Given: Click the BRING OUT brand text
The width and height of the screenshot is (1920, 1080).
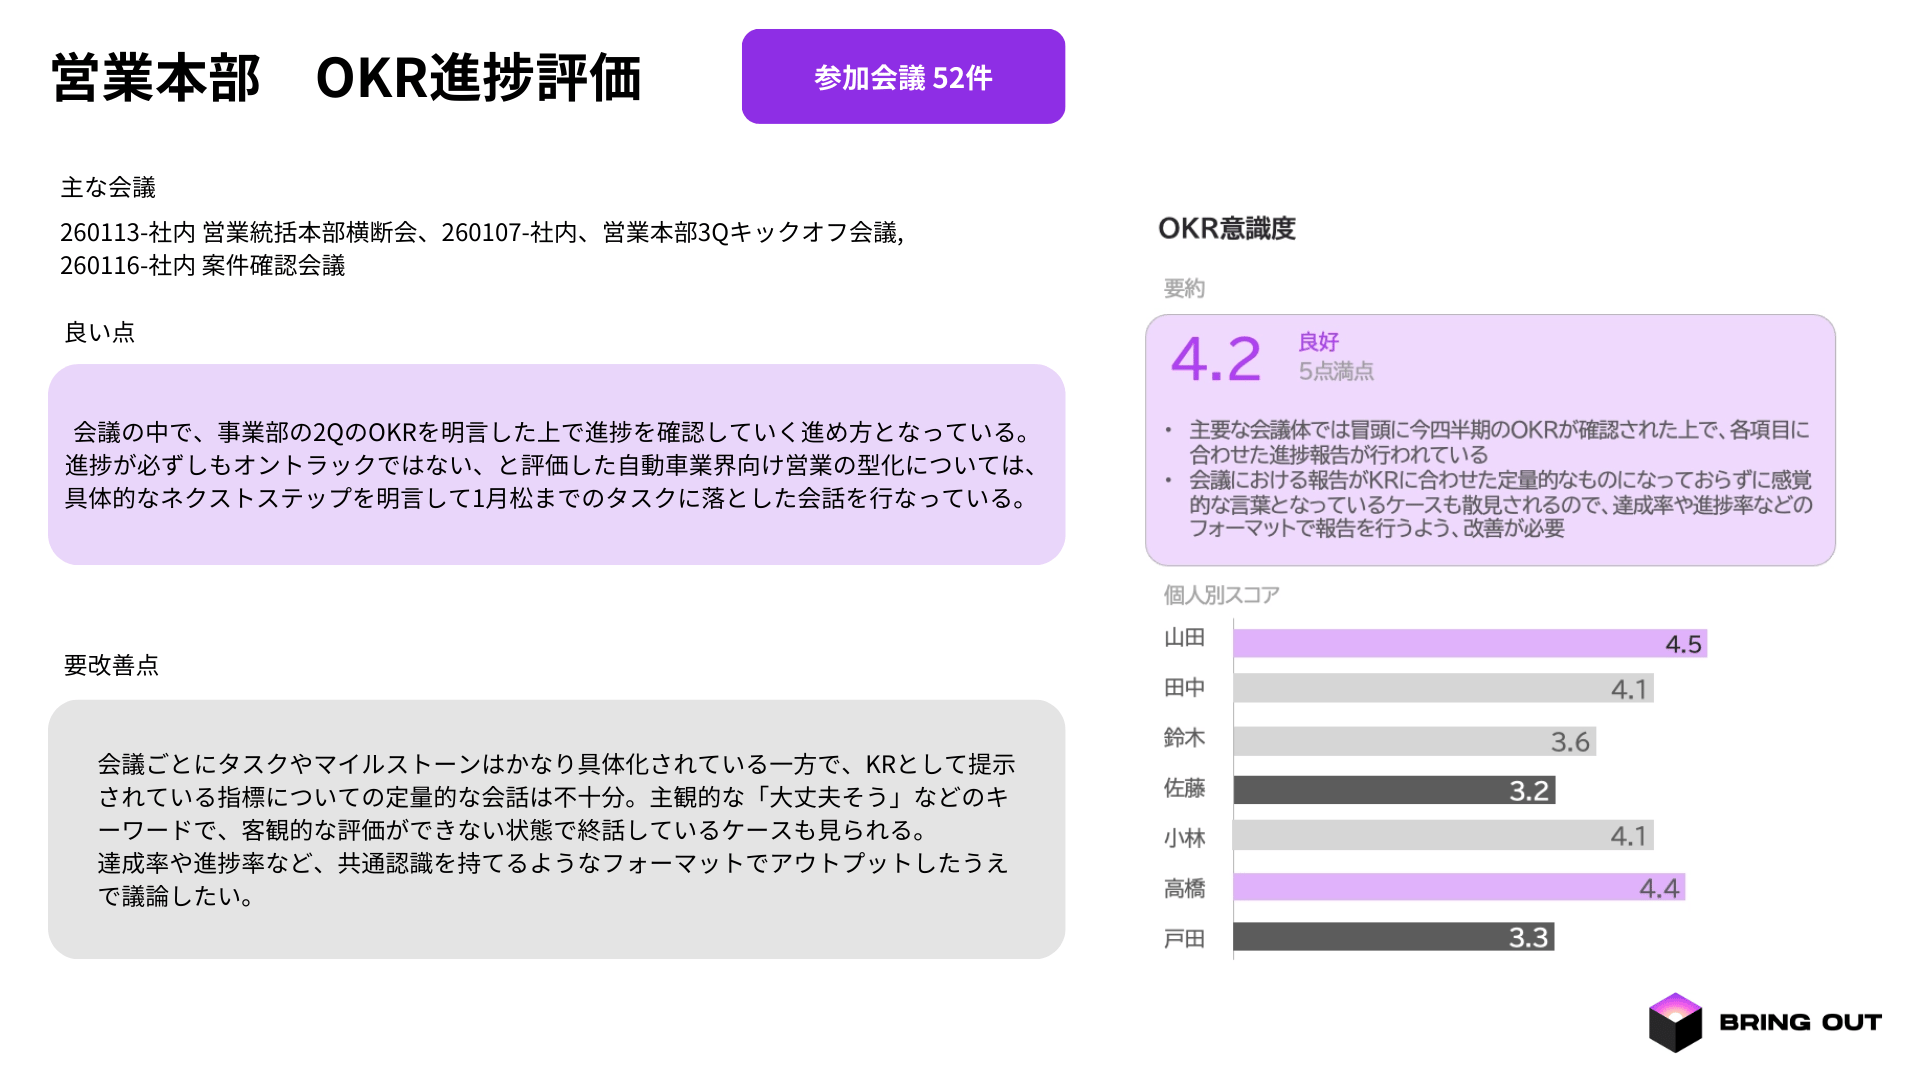Looking at the screenshot, I should (x=1800, y=1022).
